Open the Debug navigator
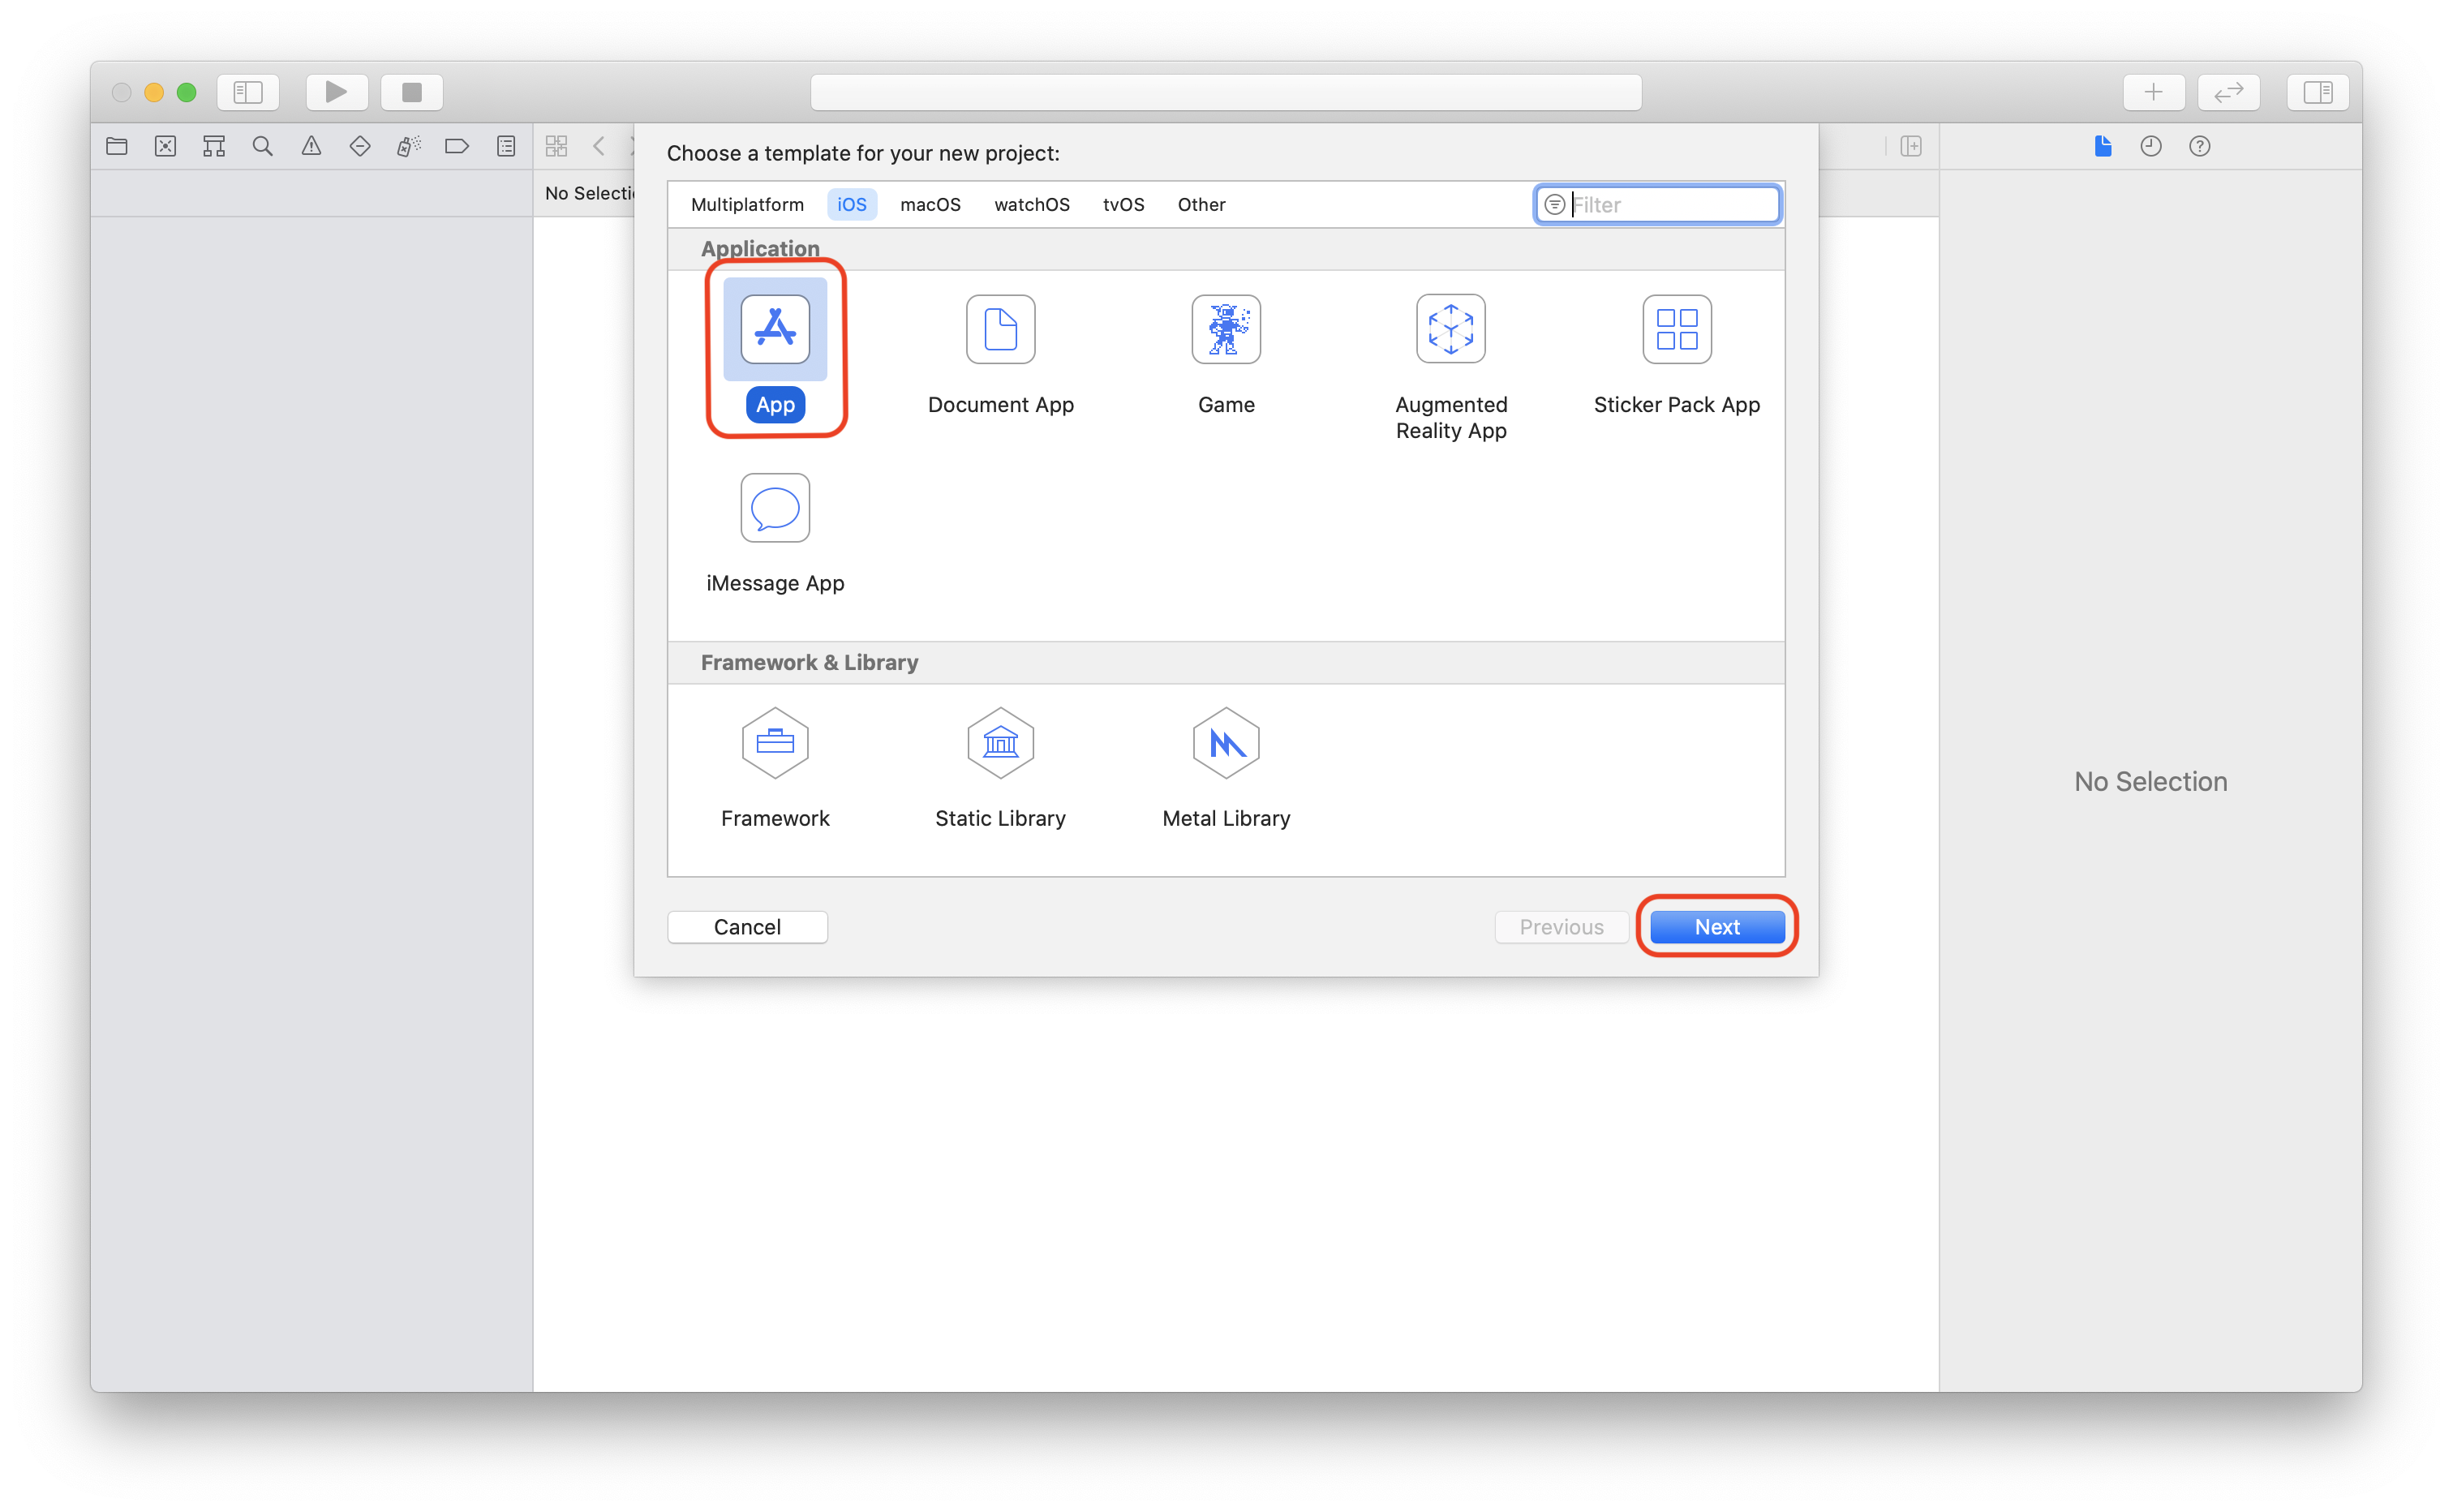The image size is (2453, 1512). pyautogui.click(x=408, y=146)
